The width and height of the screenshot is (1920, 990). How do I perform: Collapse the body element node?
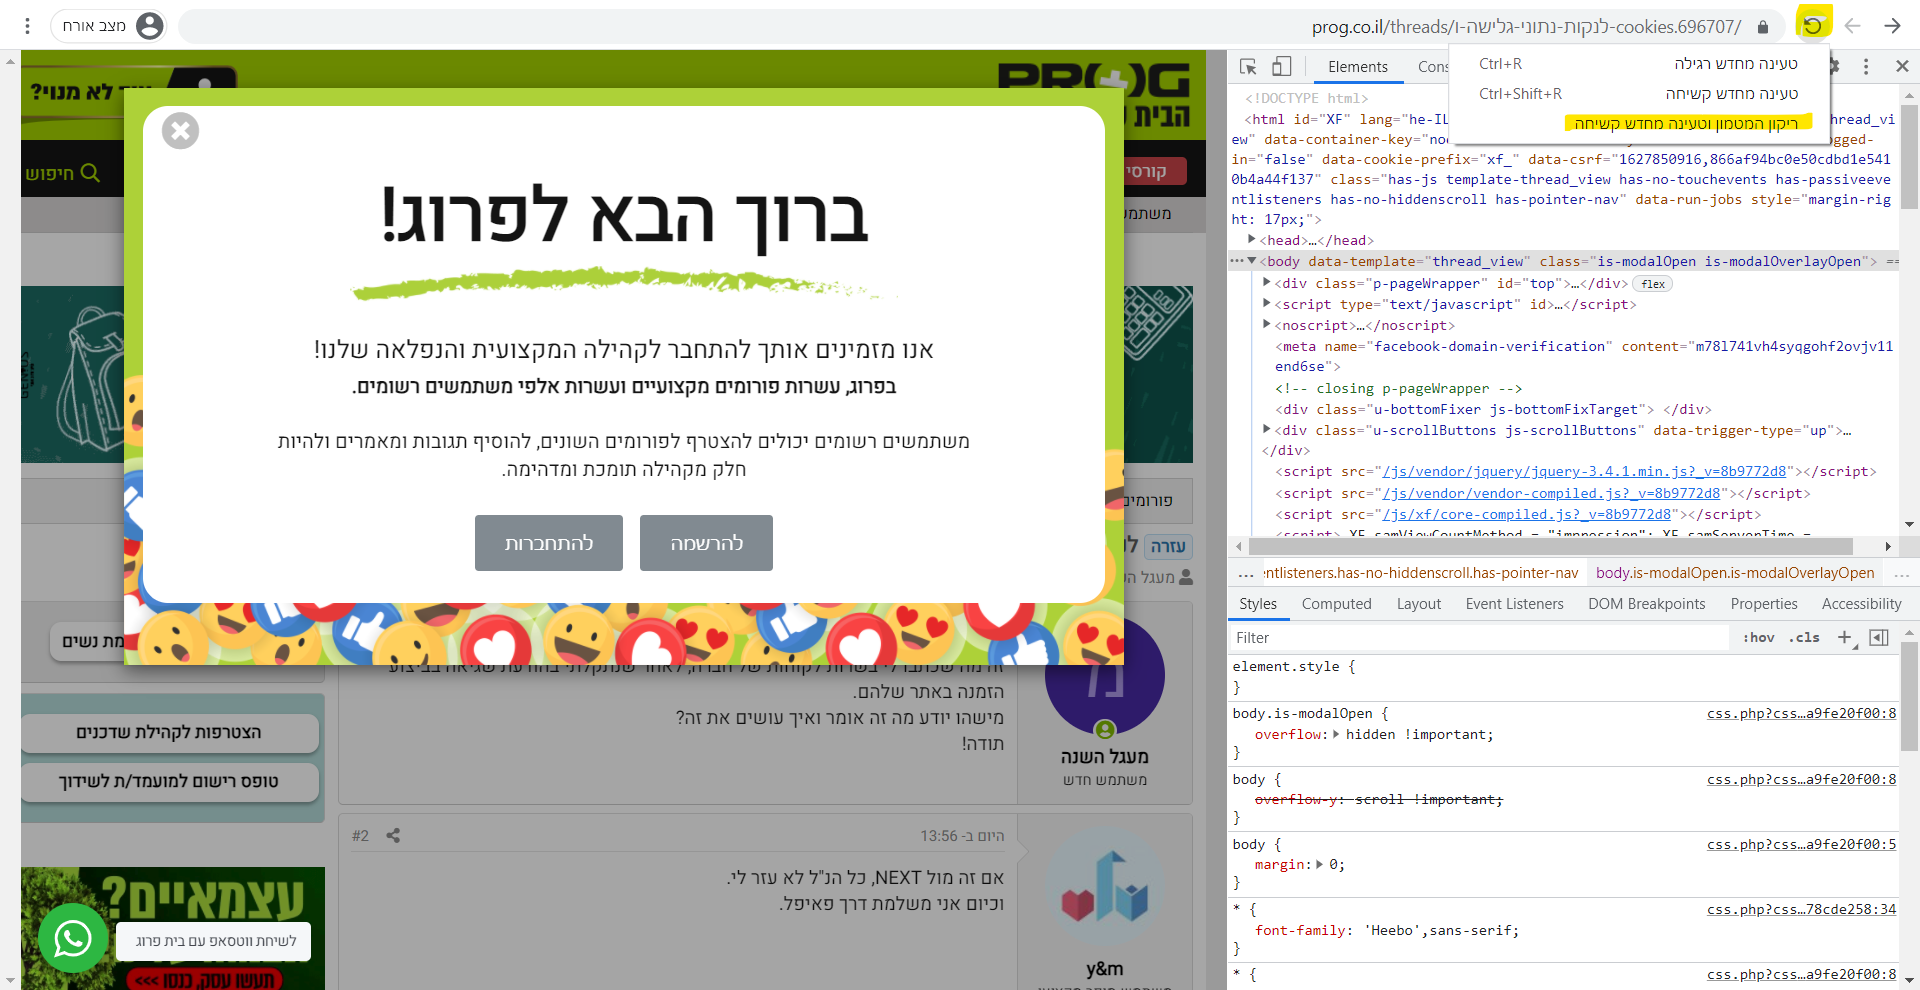pyautogui.click(x=1252, y=261)
